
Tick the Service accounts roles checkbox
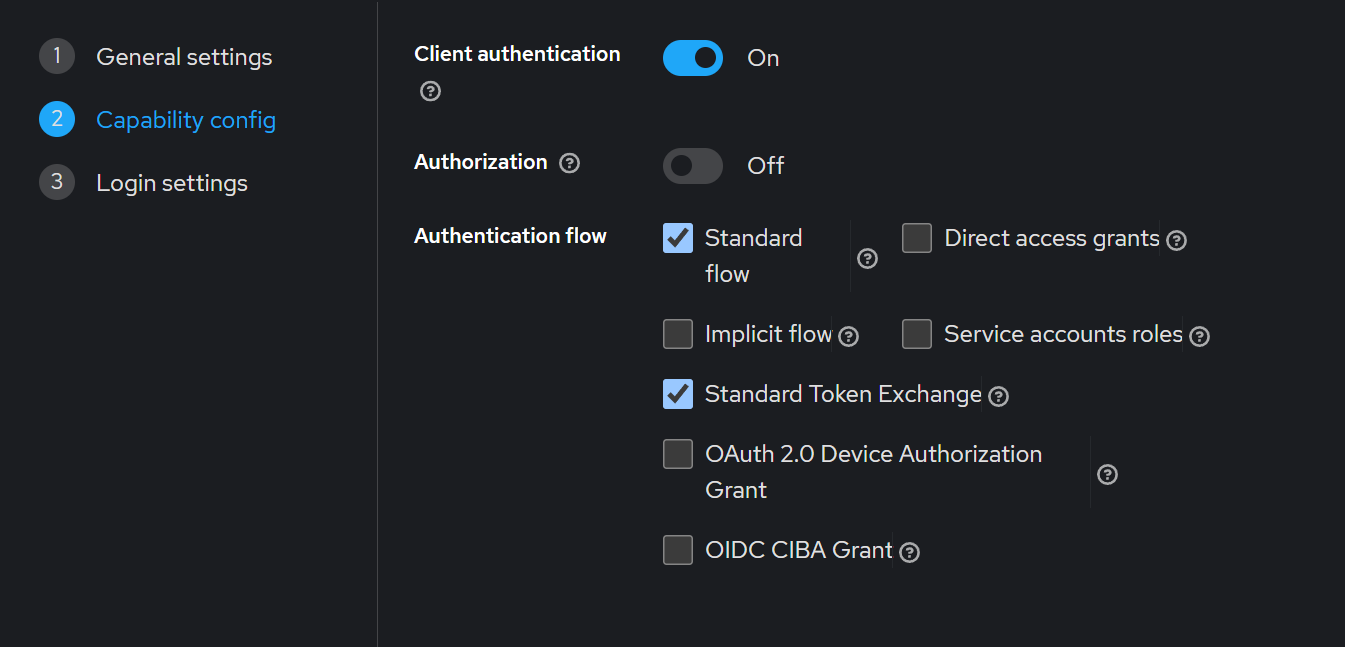coord(917,334)
